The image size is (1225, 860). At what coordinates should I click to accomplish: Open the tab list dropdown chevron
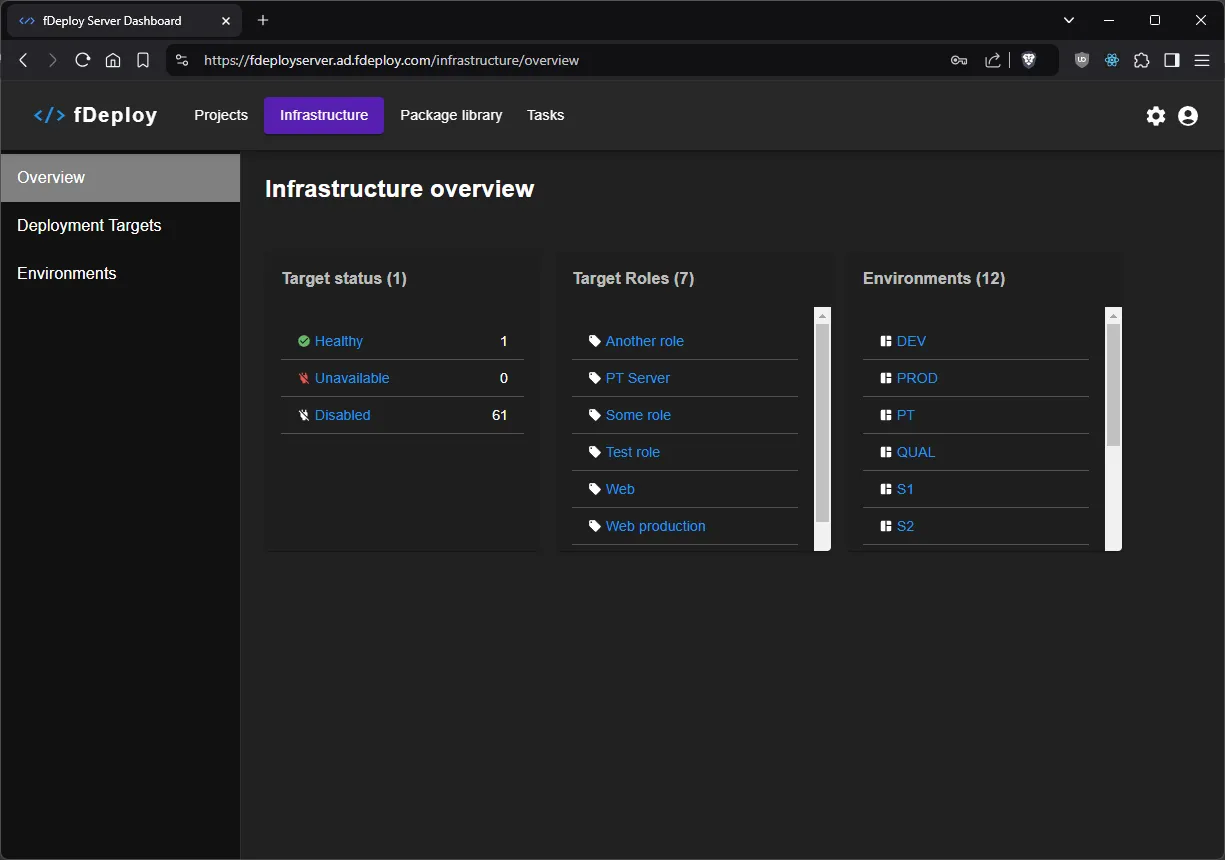1068,20
